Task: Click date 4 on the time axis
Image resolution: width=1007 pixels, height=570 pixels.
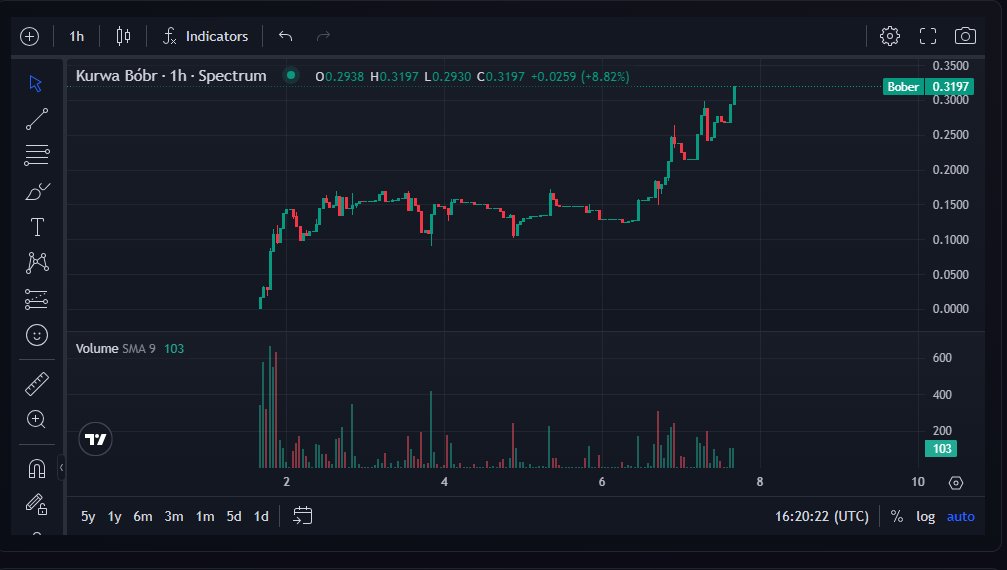Action: coord(444,481)
